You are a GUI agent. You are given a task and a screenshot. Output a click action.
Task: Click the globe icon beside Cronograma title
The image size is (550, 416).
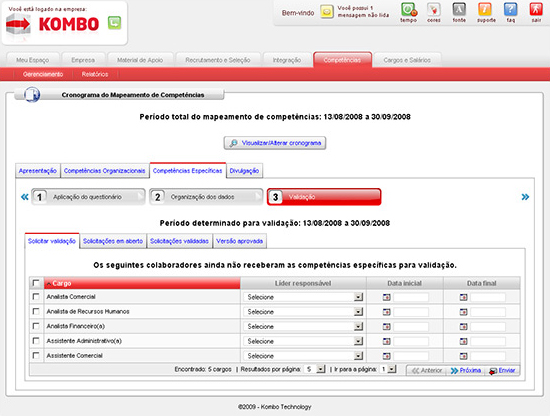(x=32, y=95)
